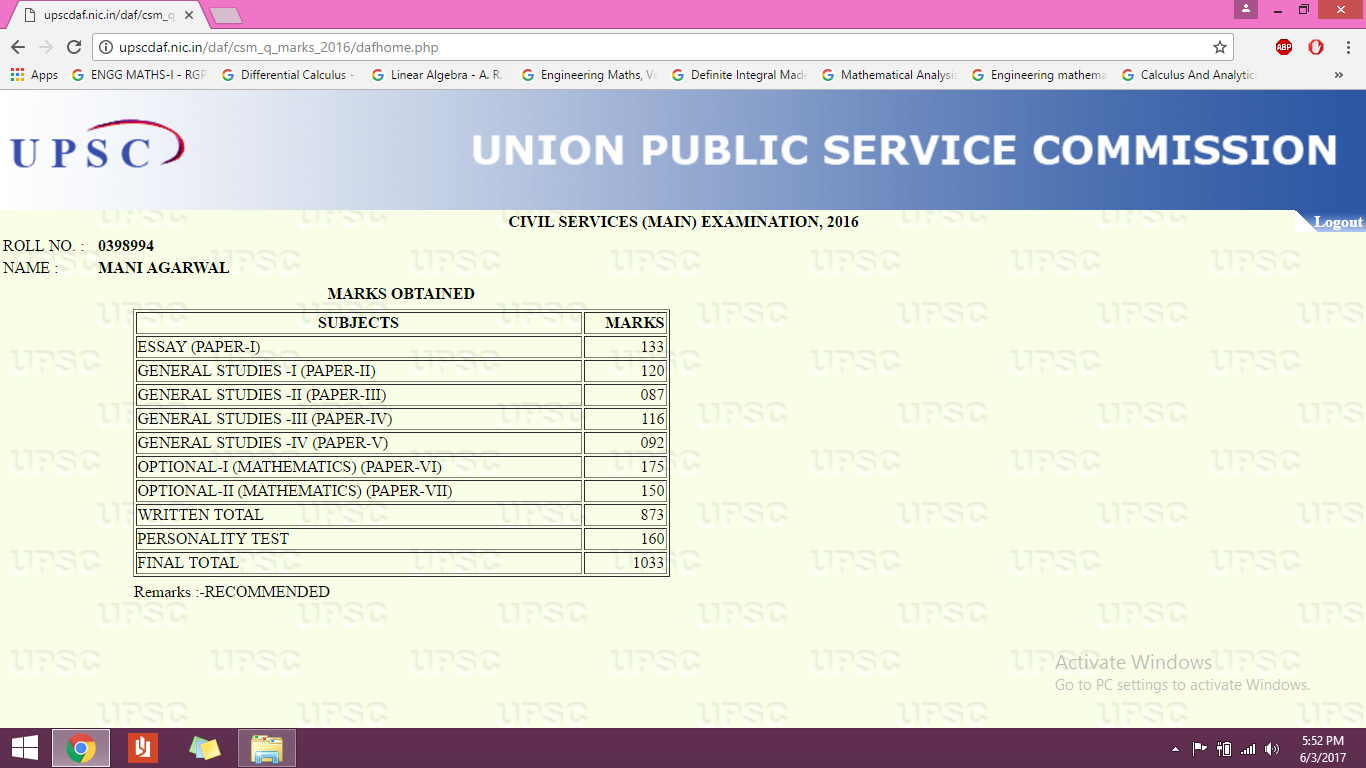Click the essay mark value 133
1366x768 pixels.
[652, 347]
